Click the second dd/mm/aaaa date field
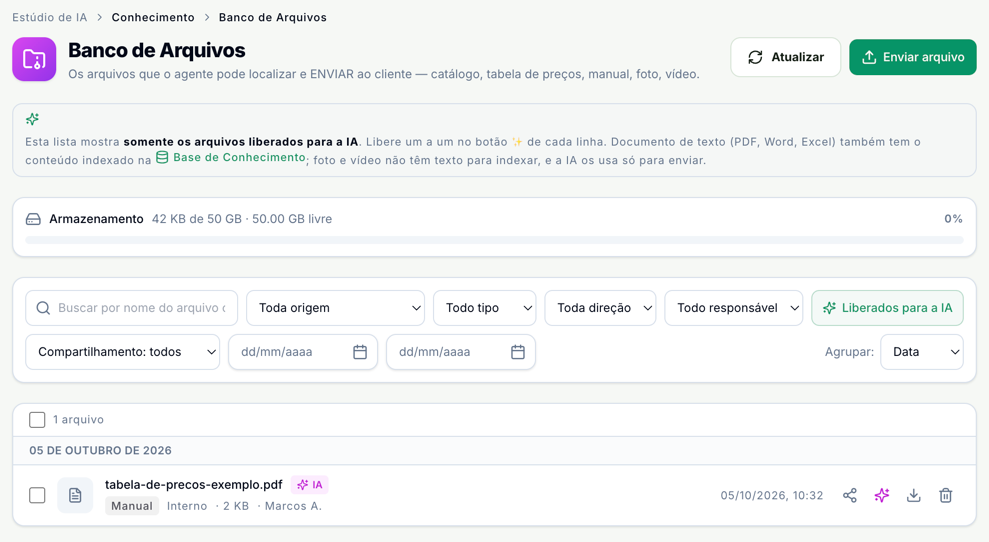Screen dimensions: 989x542 [461, 352]
